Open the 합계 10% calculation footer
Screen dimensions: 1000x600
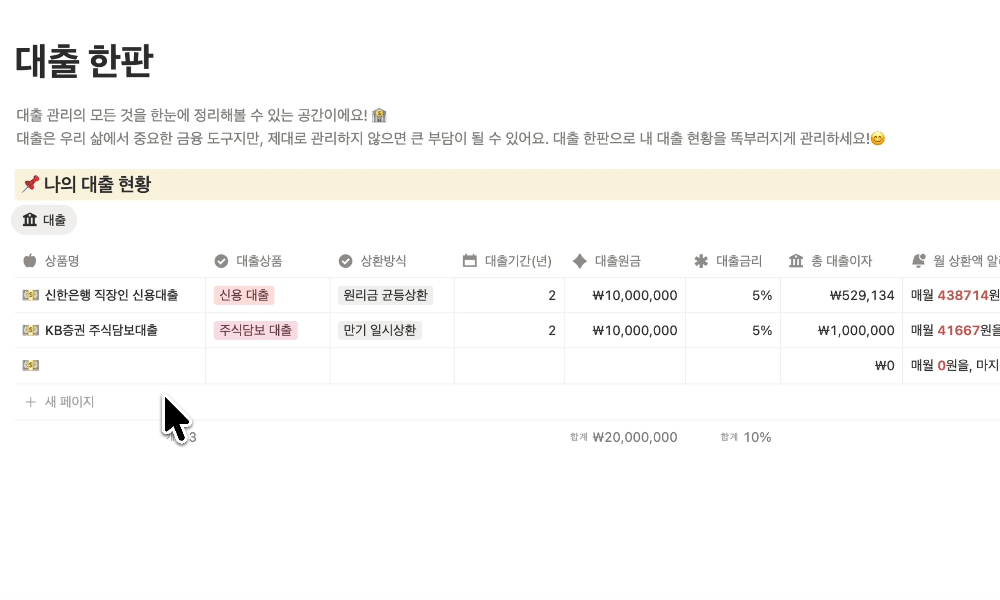click(746, 437)
